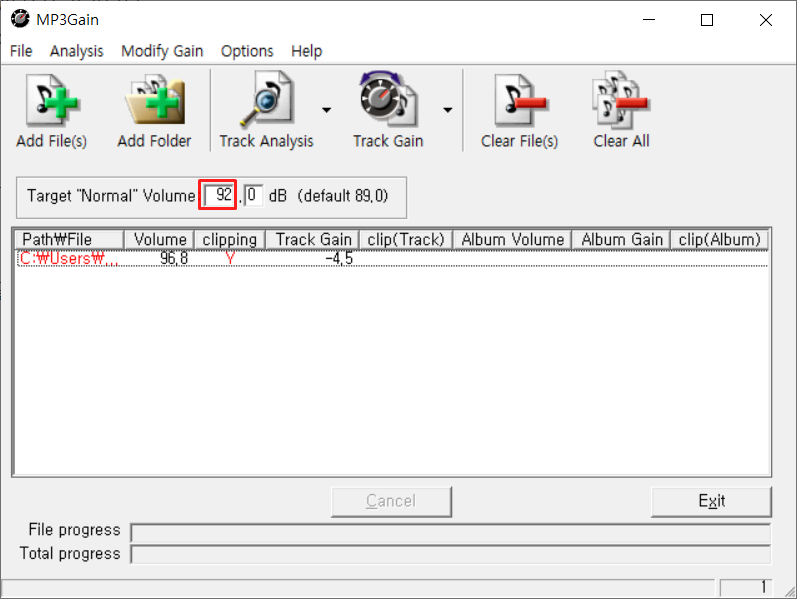Sort by the Track Gain column header
This screenshot has width=797, height=599.
[x=313, y=239]
